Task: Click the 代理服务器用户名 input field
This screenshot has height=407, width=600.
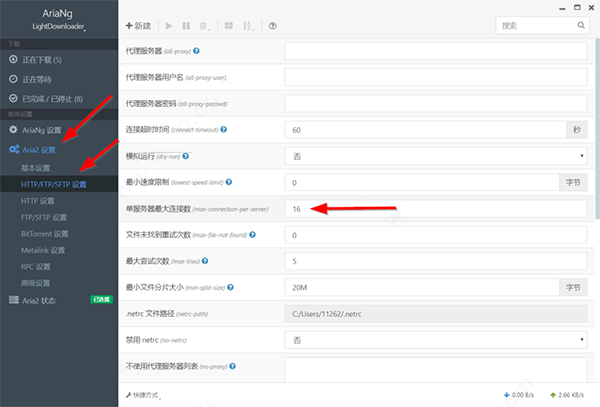Action: click(x=435, y=77)
